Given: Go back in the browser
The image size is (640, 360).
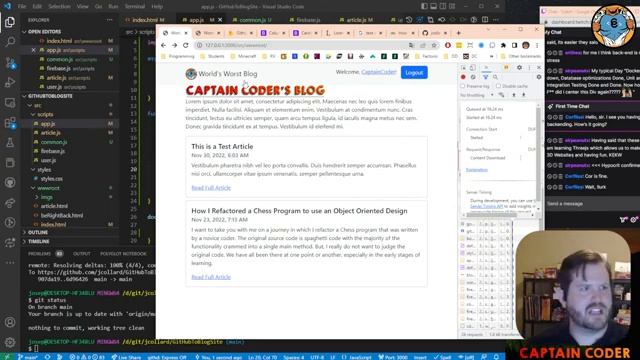Looking at the screenshot, I should (x=163, y=45).
